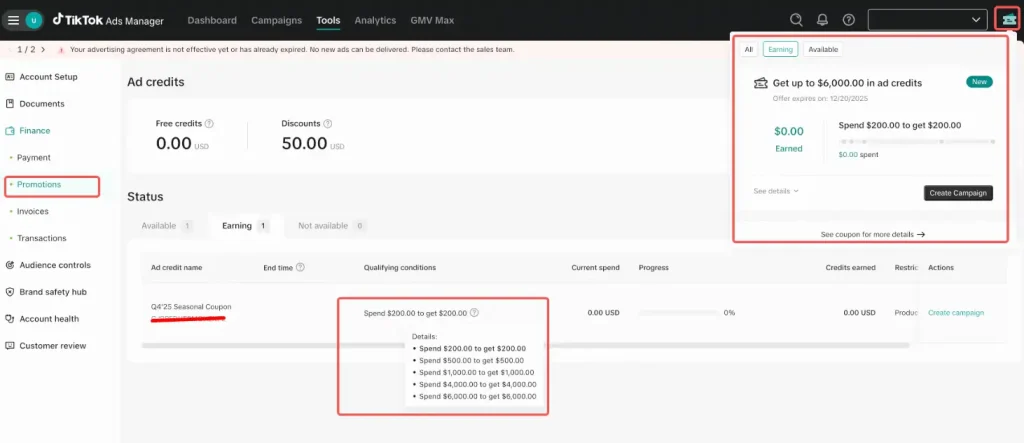This screenshot has width=1024, height=443.
Task: Open Account Setup in sidebar
Action: point(48,76)
